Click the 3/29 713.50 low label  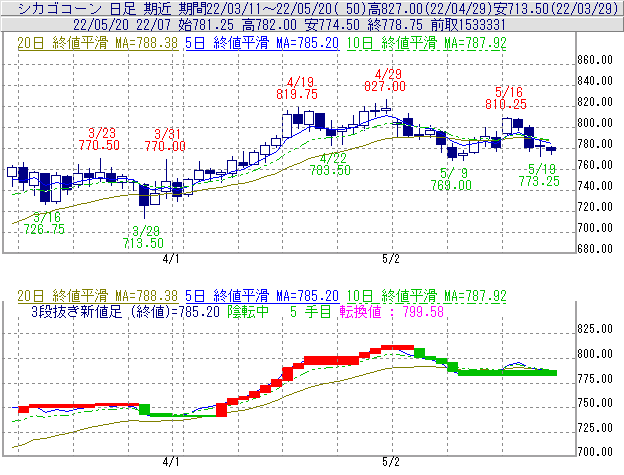pyautogui.click(x=143, y=237)
